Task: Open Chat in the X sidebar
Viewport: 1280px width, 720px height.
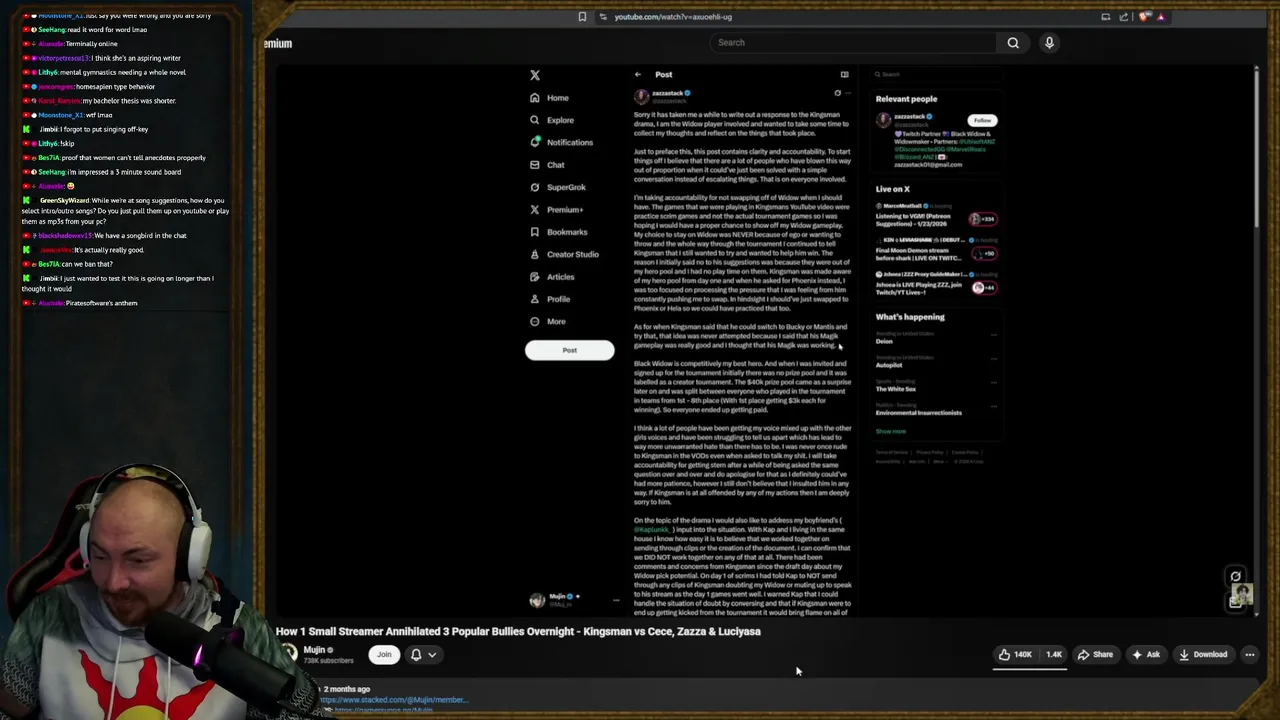Action: [547, 165]
